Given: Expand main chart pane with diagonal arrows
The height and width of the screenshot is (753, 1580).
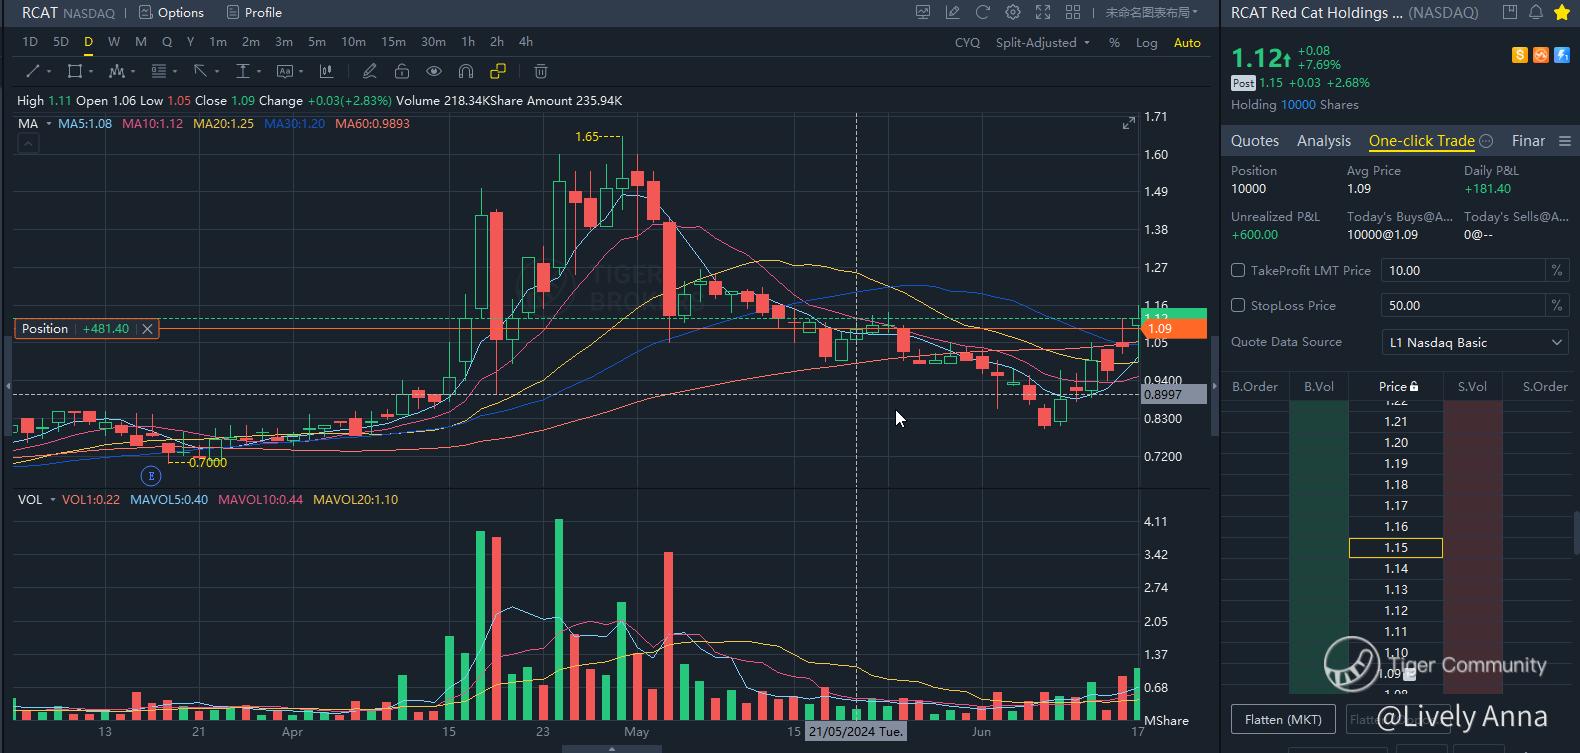Looking at the screenshot, I should 1129,123.
